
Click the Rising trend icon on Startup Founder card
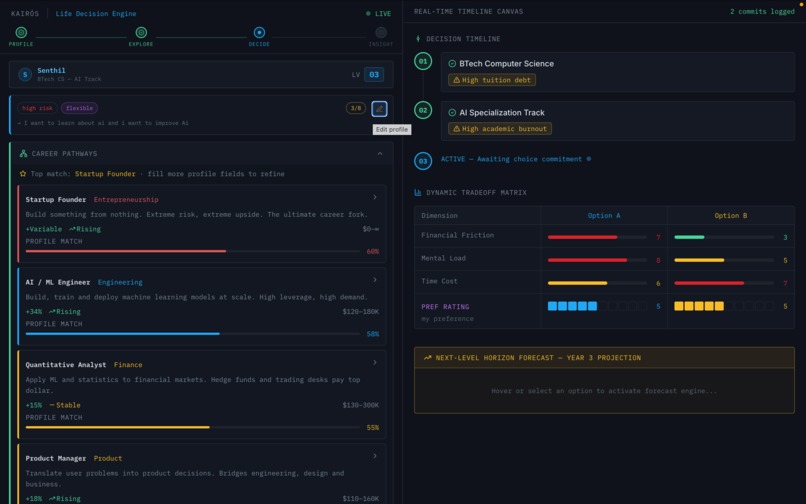[72, 229]
